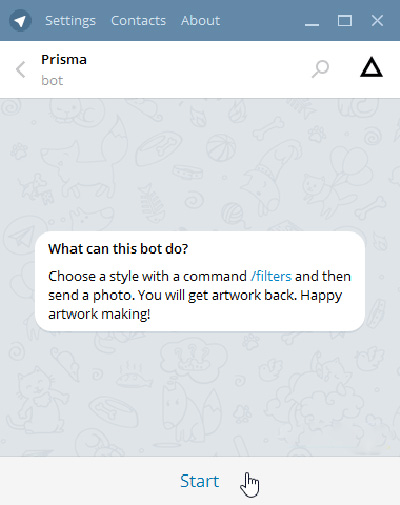Click the doodle chat background above the message
Image resolution: width=400 pixels, height=505 pixels.
(x=200, y=163)
